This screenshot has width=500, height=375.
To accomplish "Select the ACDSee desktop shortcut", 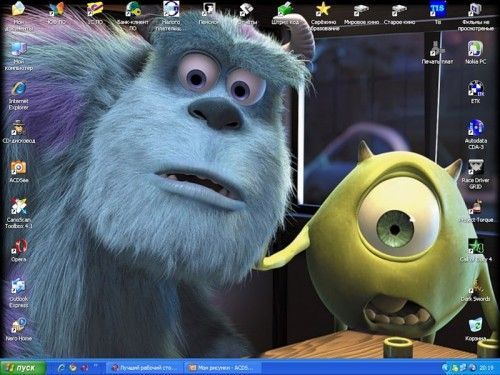I will pyautogui.click(x=19, y=172).
